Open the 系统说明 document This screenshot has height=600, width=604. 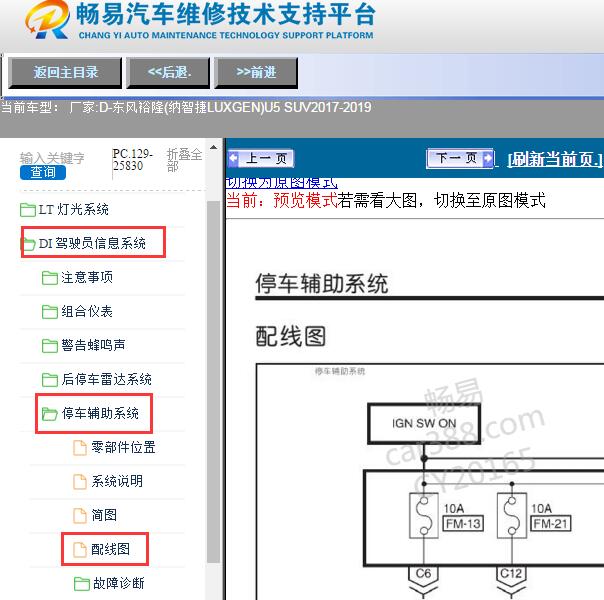[117, 481]
